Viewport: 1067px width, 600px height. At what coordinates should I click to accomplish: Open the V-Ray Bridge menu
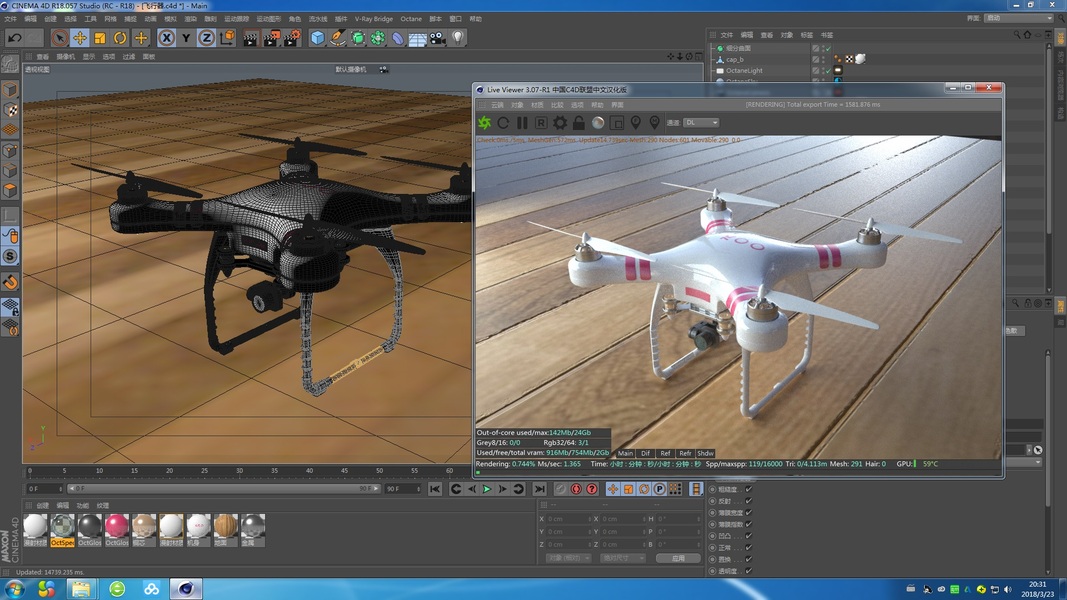374,19
